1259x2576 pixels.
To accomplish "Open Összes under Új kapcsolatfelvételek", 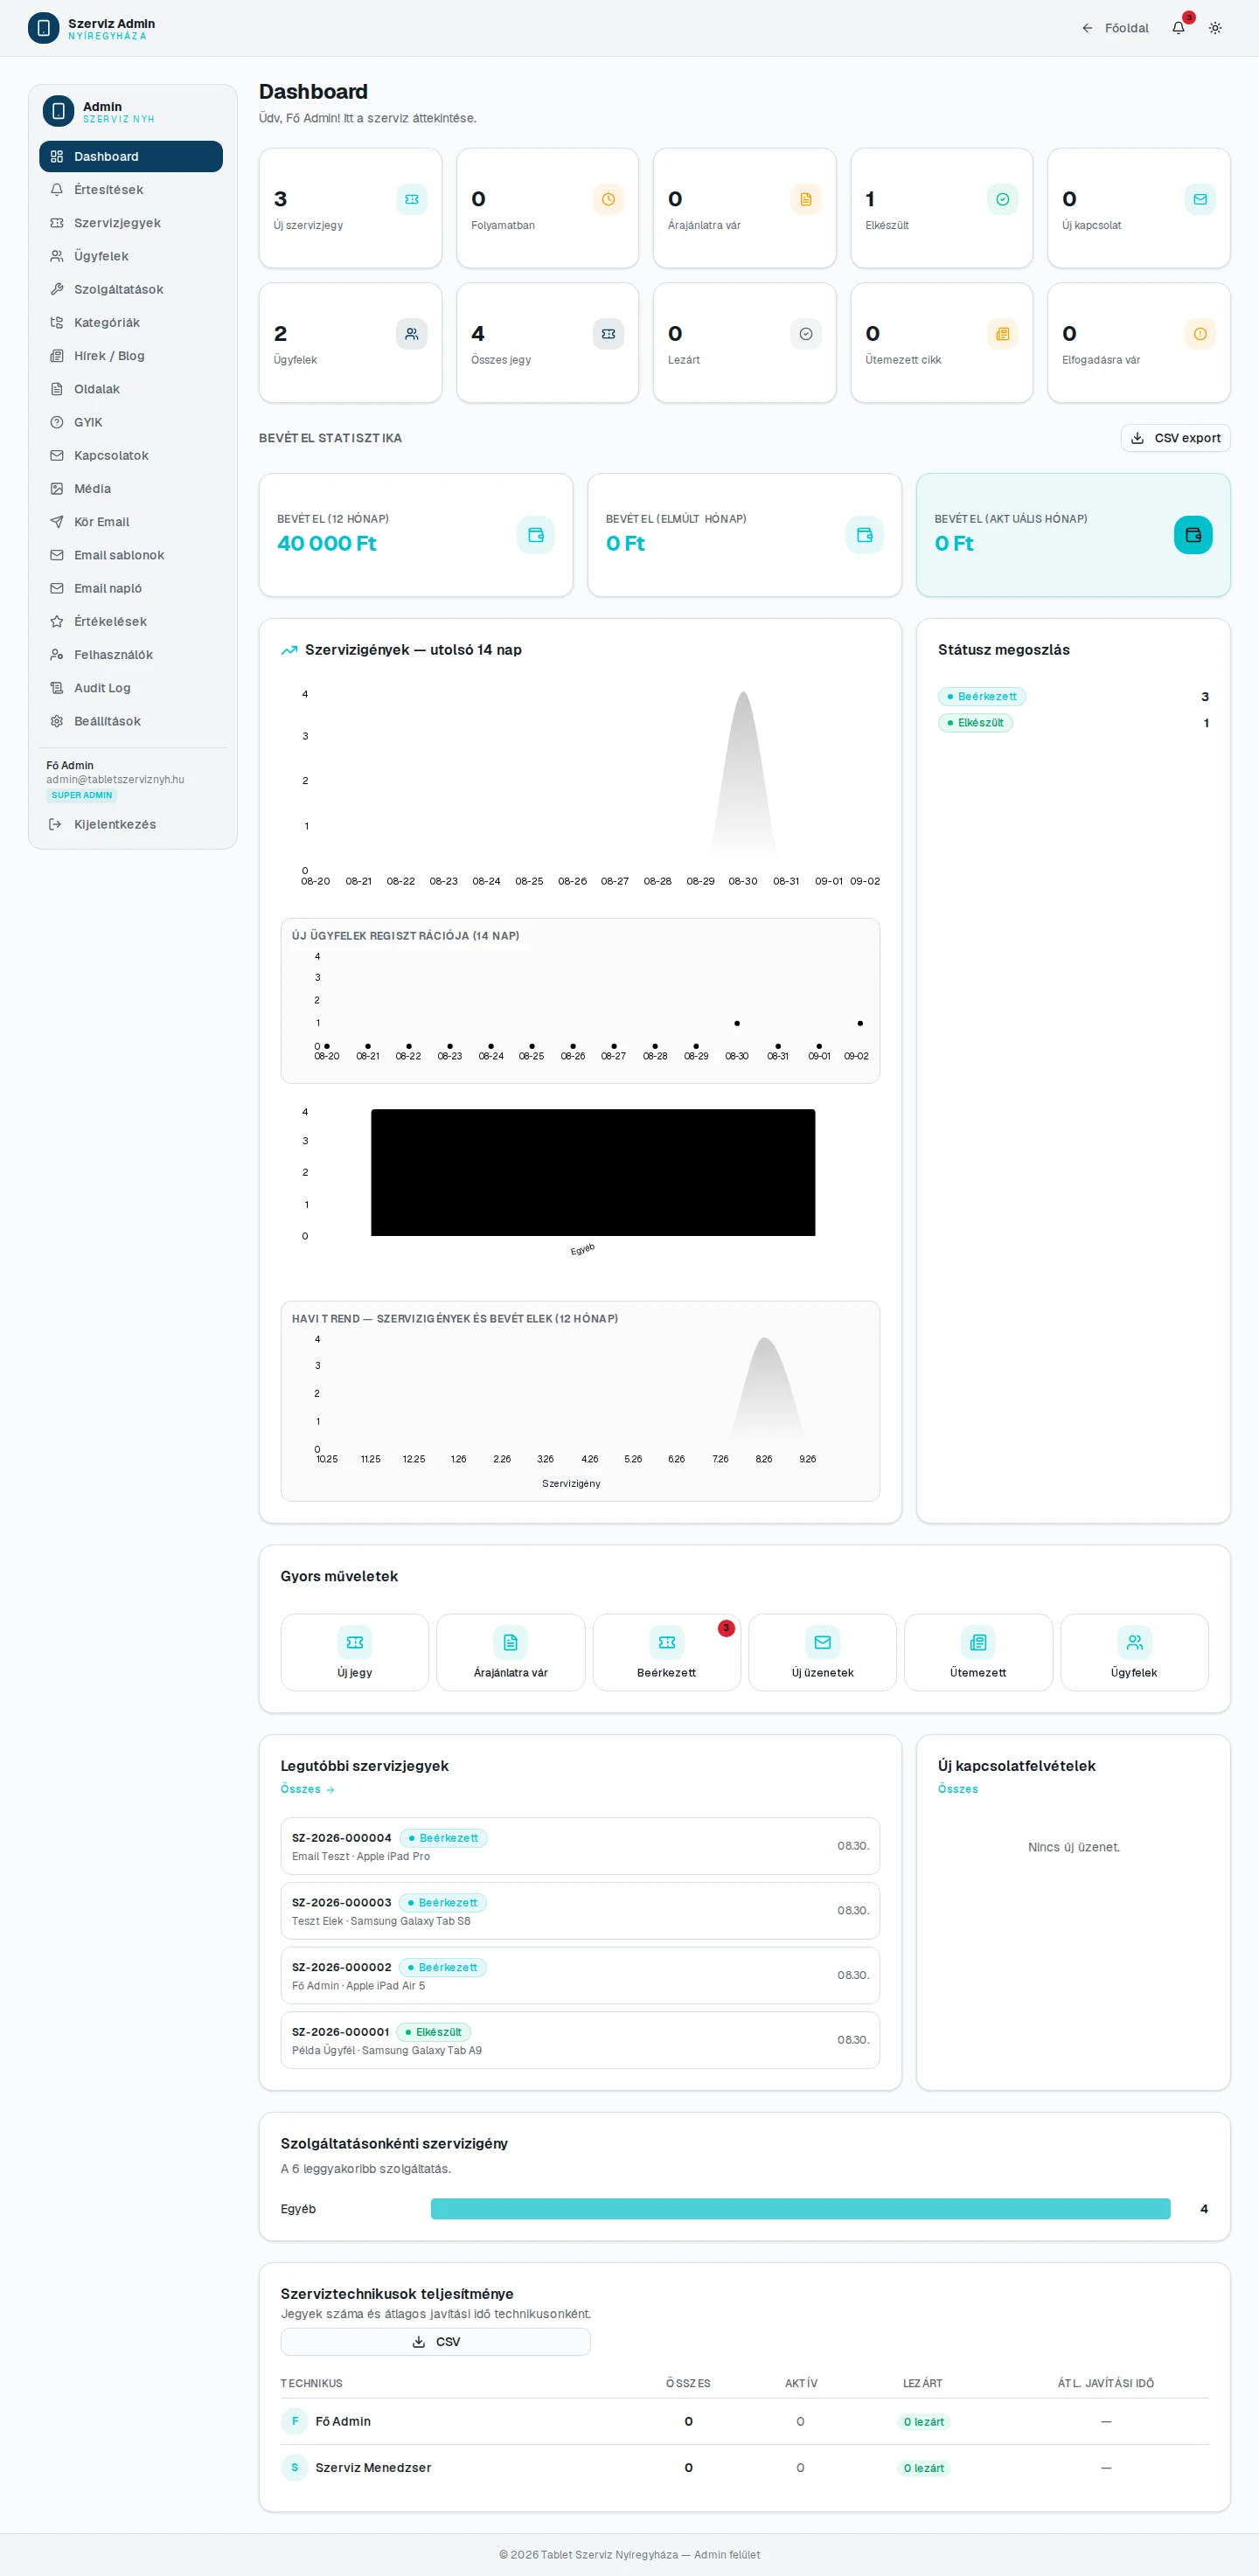I will coord(958,1789).
